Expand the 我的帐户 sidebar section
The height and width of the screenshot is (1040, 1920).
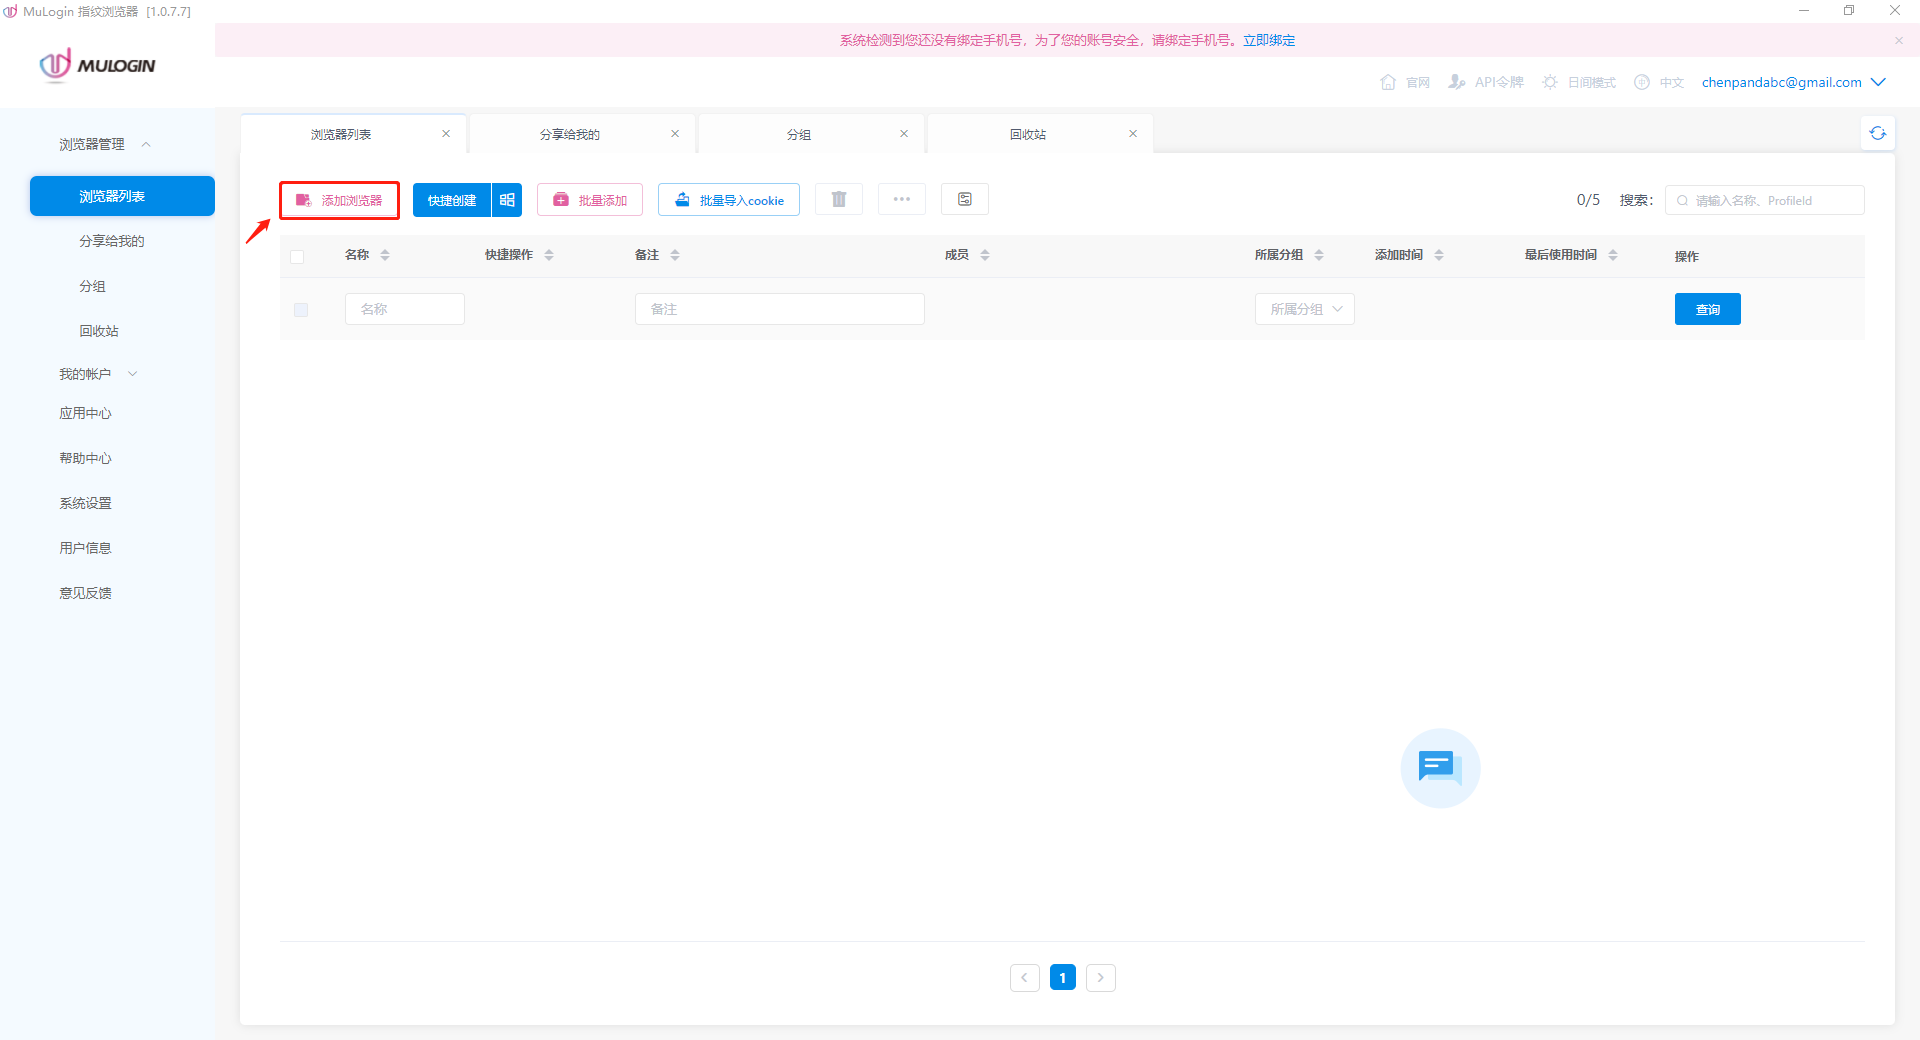point(97,374)
